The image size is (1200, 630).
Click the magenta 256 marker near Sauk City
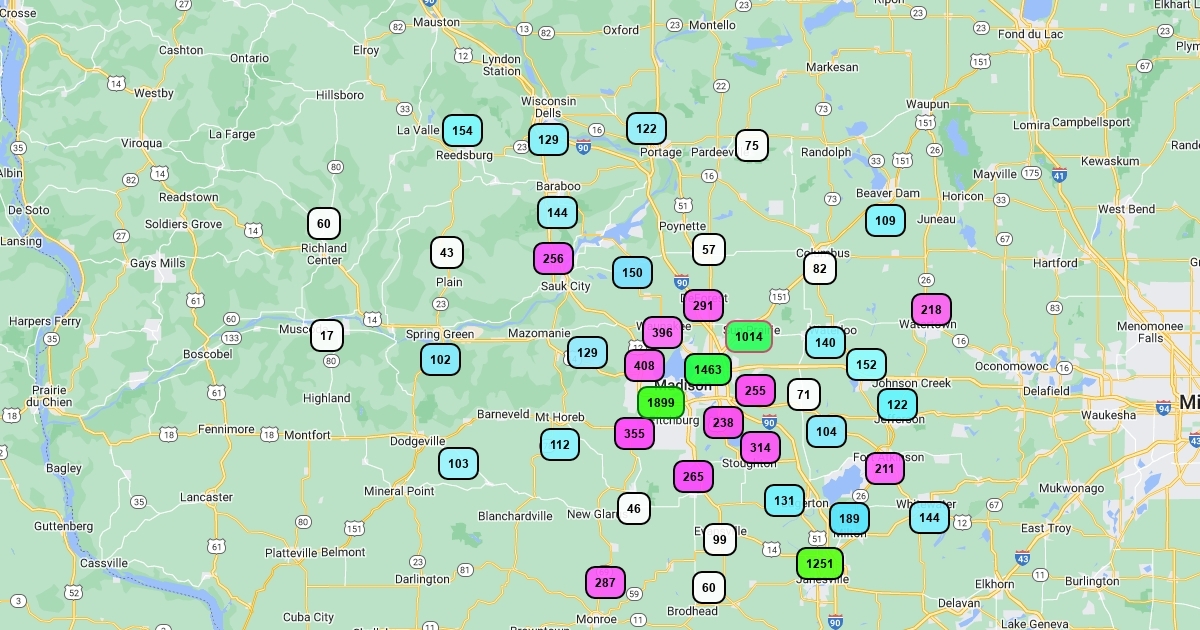553,259
